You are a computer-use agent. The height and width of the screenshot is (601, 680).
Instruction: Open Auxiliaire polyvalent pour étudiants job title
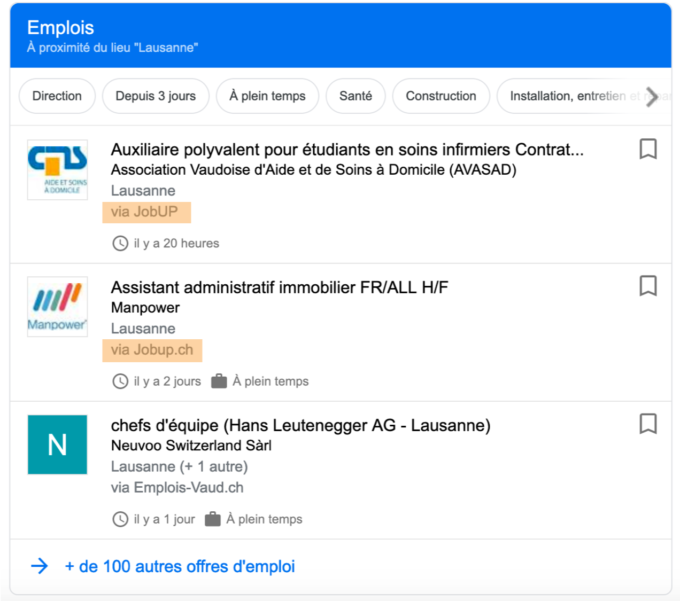click(347, 150)
